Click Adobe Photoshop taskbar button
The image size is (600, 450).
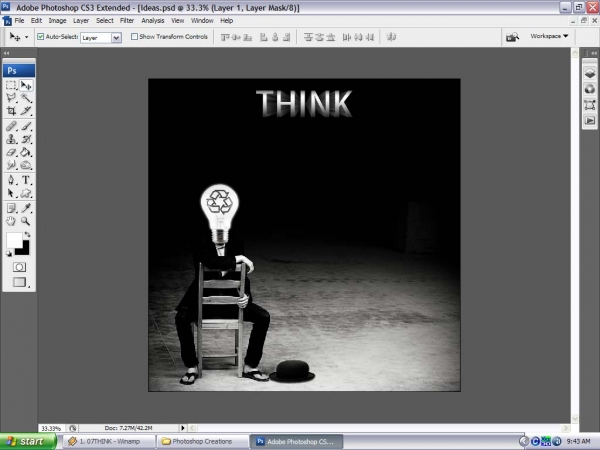tap(297, 441)
